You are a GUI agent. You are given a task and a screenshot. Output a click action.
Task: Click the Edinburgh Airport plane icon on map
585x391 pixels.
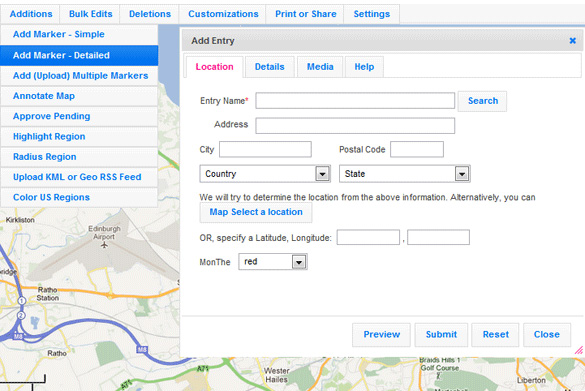(x=104, y=245)
